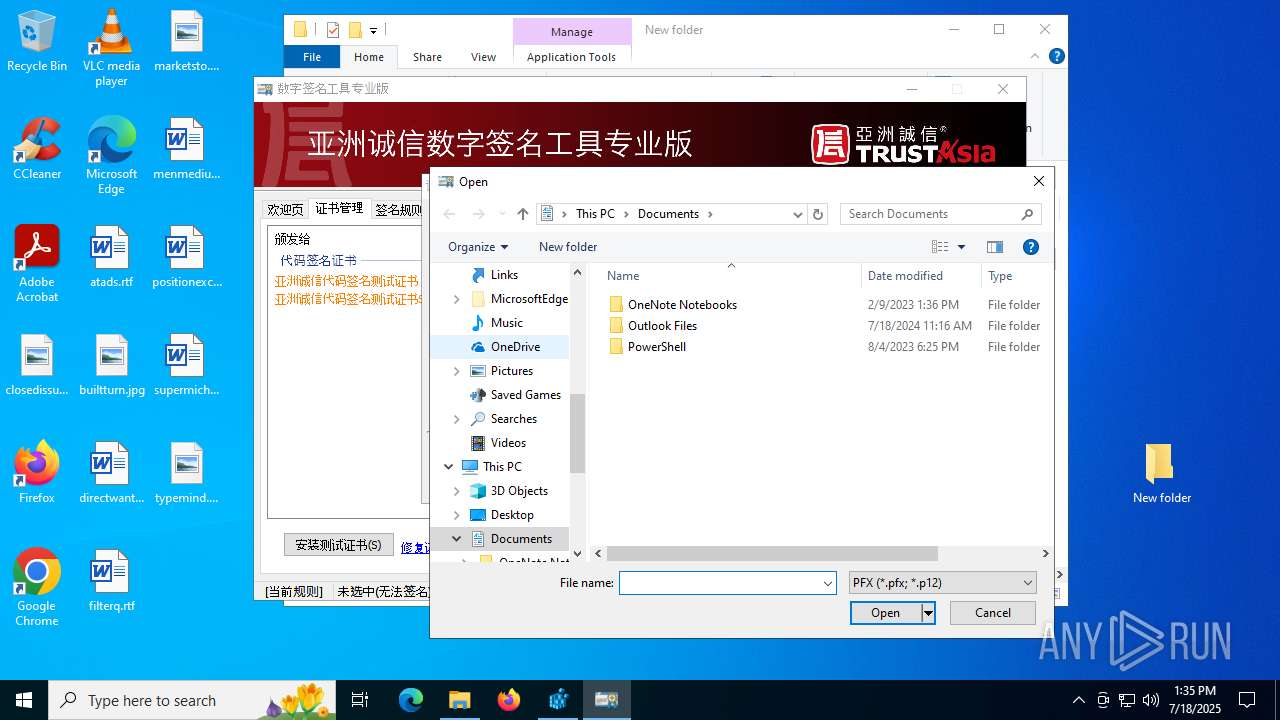Open builtturn.jpg desktop image
The image size is (1280, 720).
111,365
